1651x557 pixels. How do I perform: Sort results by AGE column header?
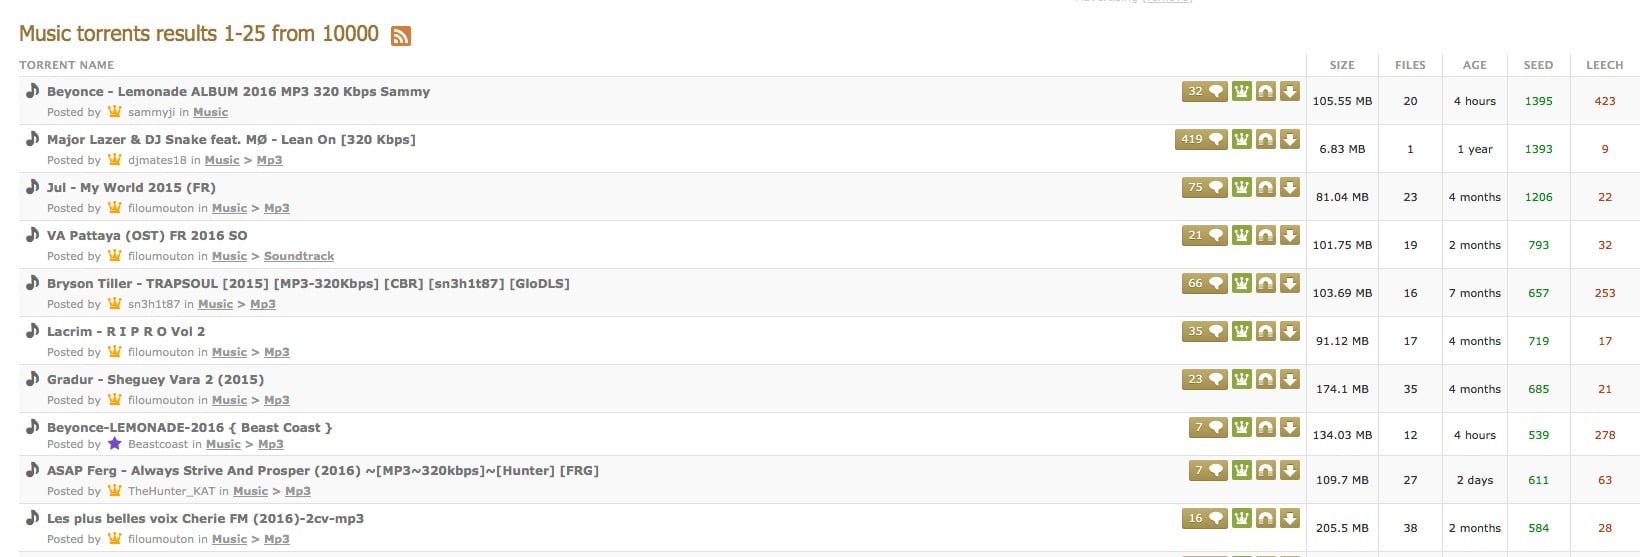click(1475, 65)
